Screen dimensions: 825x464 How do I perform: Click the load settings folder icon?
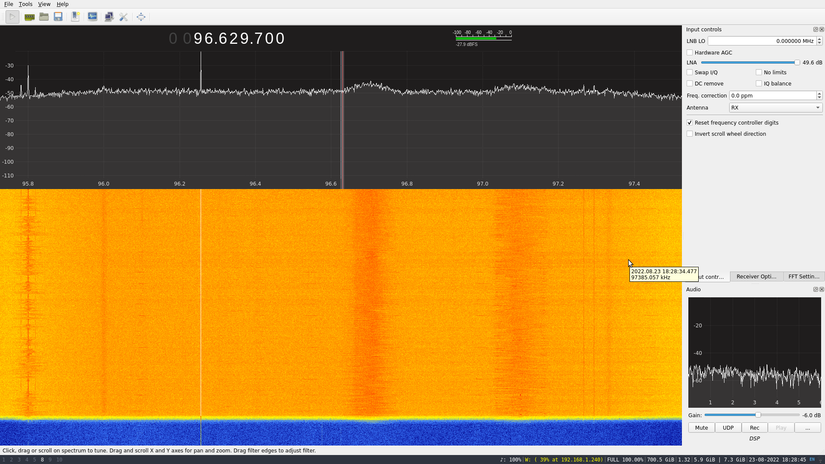[44, 17]
